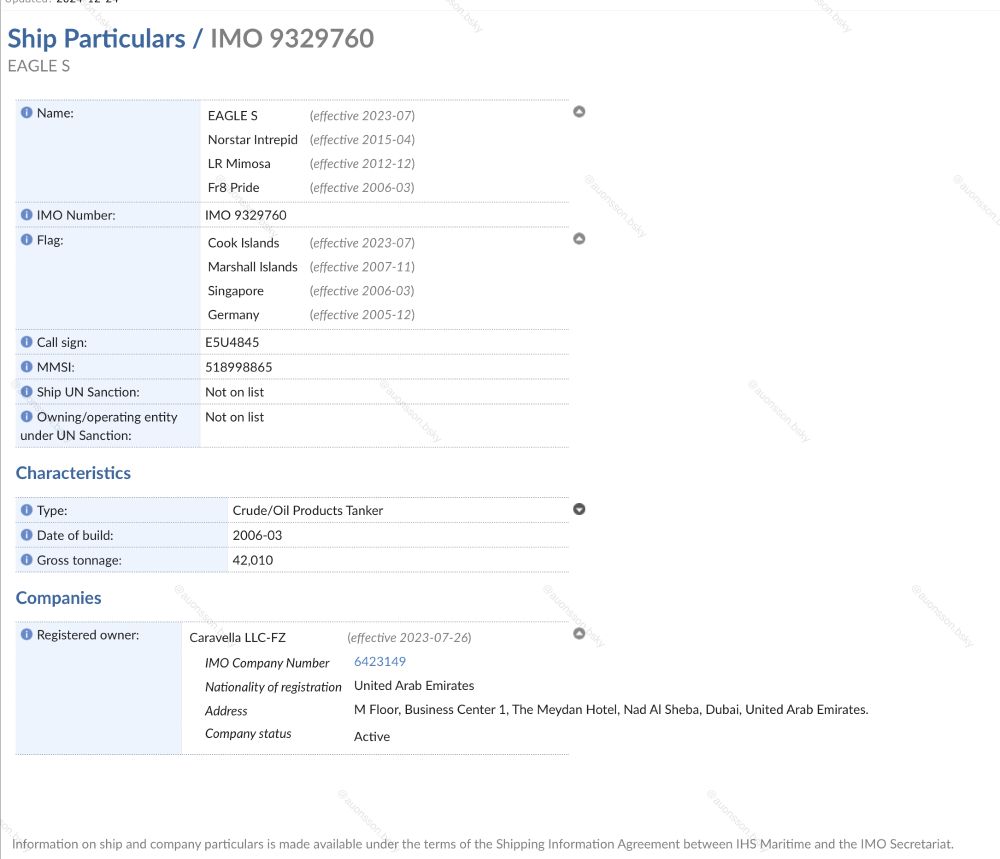Select the EAGLE S name entry
1000x859 pixels.
click(233, 115)
